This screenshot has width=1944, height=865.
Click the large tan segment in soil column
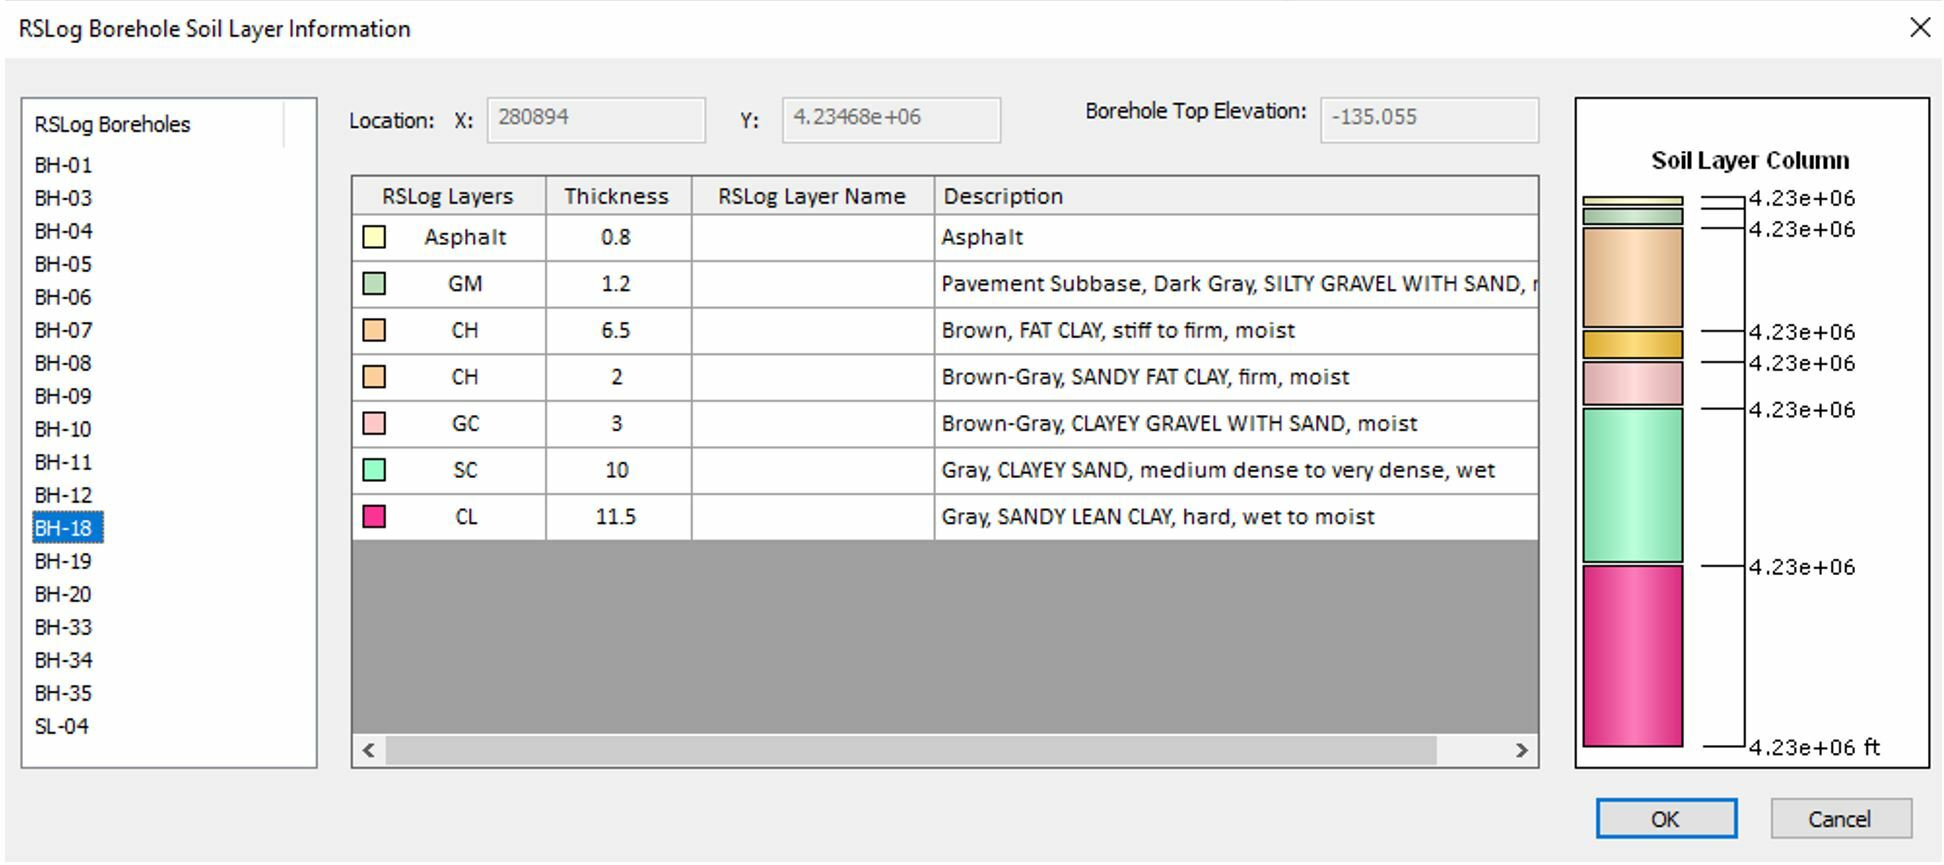(x=1633, y=278)
